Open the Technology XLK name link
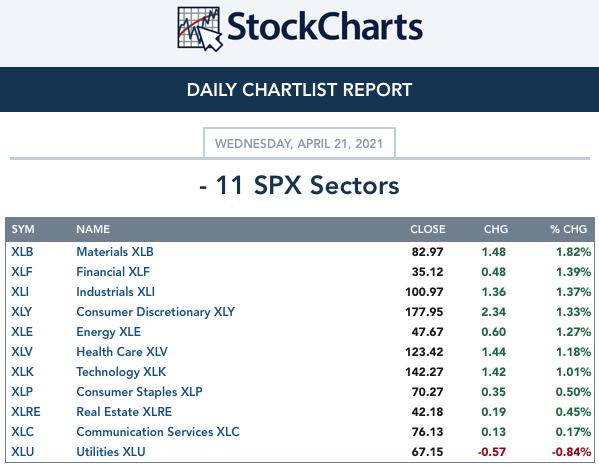The height and width of the screenshot is (467, 599). pyautogui.click(x=121, y=372)
